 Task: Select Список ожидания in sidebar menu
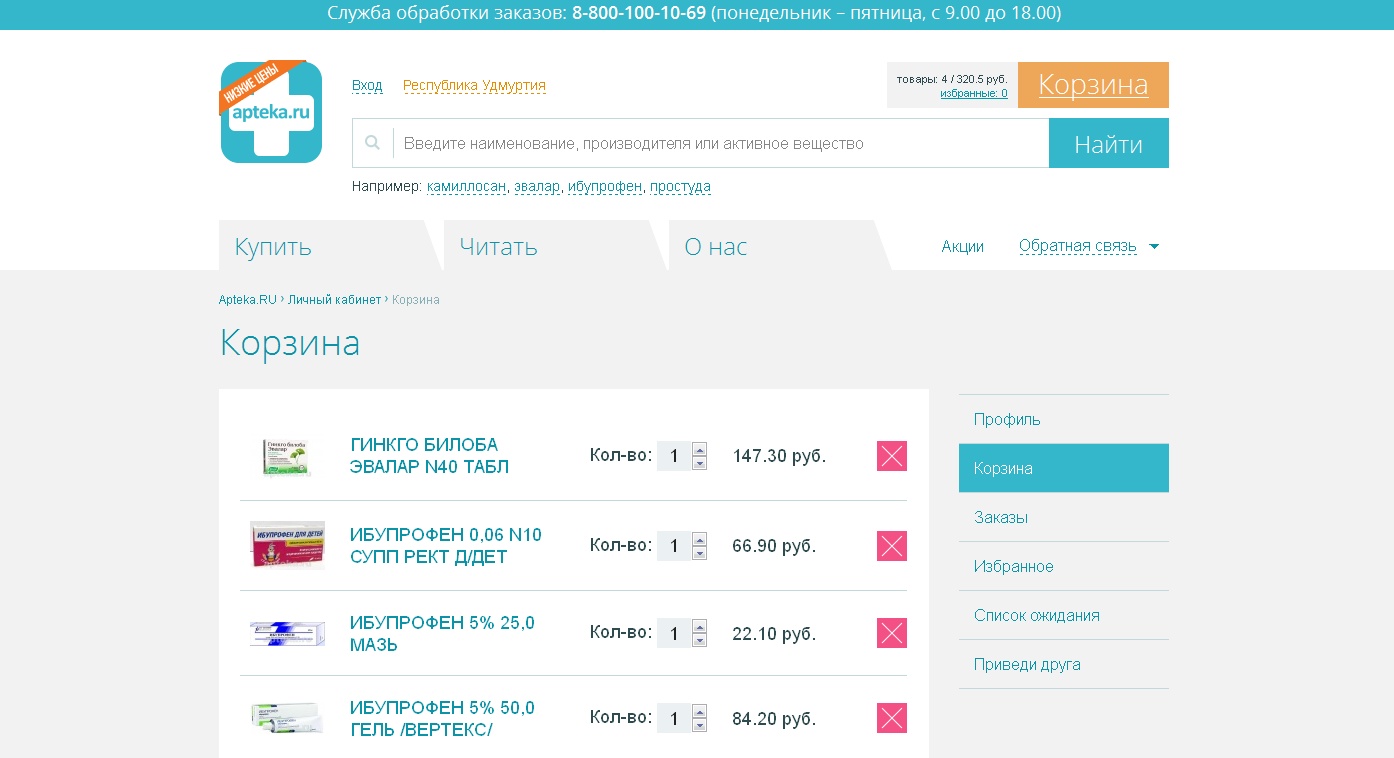tap(1064, 615)
